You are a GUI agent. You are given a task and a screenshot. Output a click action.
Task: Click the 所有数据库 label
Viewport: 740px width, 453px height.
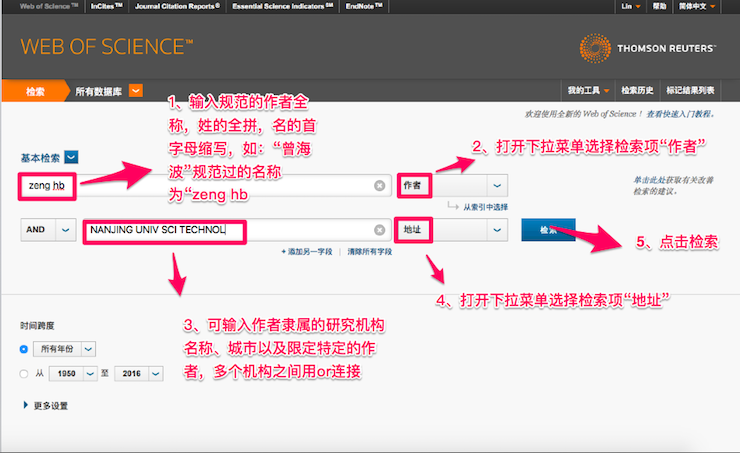(x=99, y=91)
